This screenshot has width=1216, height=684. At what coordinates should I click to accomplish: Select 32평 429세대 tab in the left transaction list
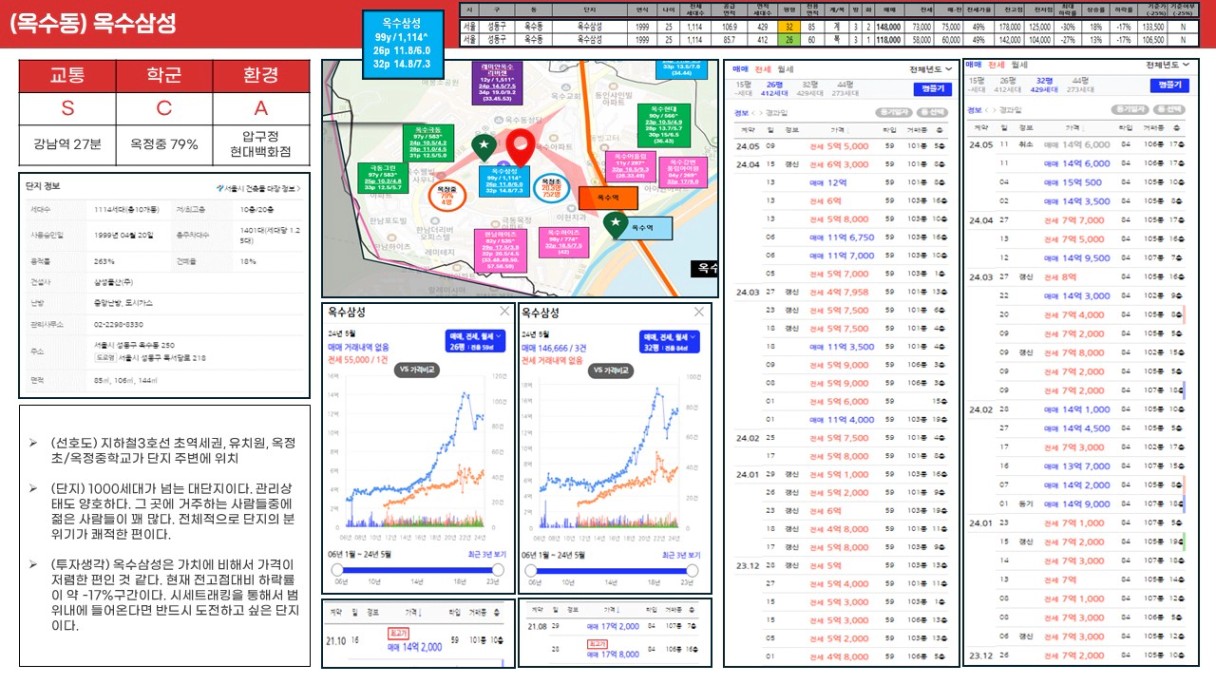809,88
